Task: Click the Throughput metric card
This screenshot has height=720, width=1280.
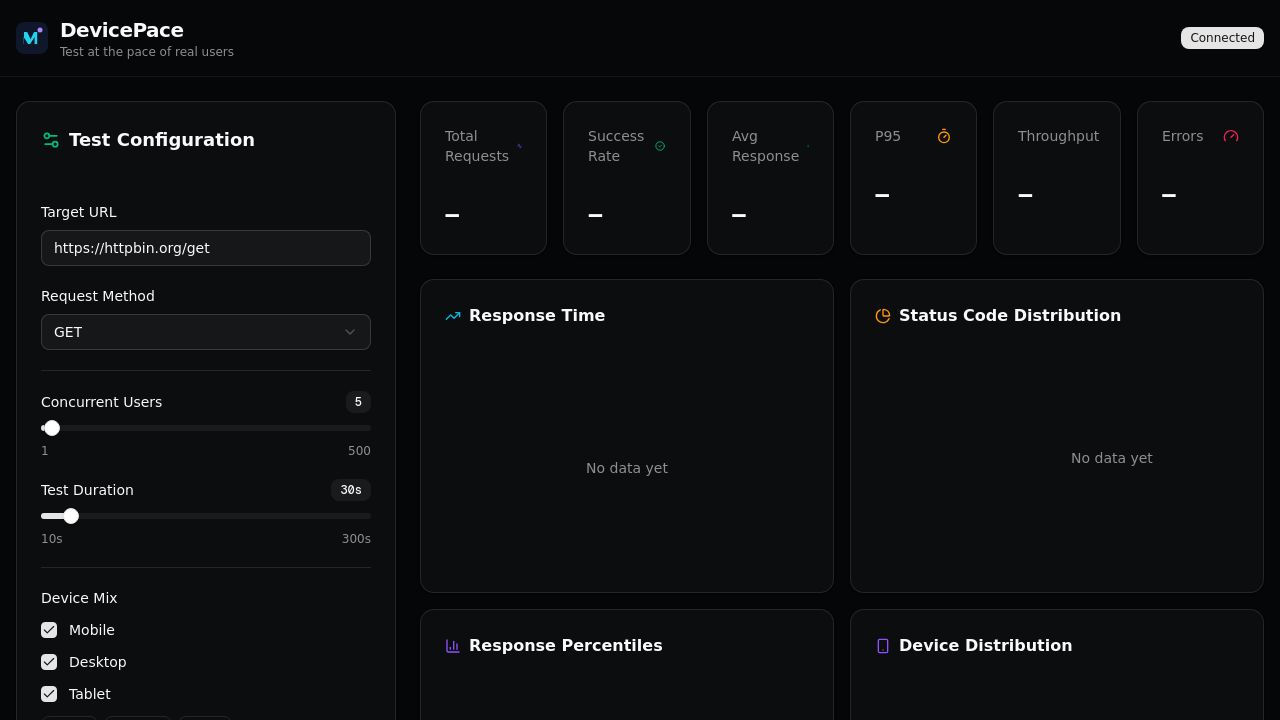Action: coord(1057,178)
